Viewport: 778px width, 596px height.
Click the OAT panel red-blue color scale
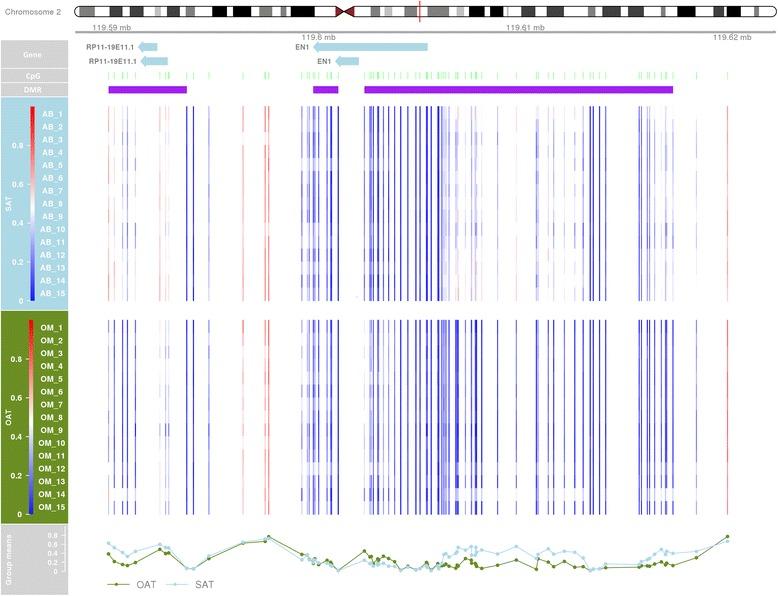(32, 417)
